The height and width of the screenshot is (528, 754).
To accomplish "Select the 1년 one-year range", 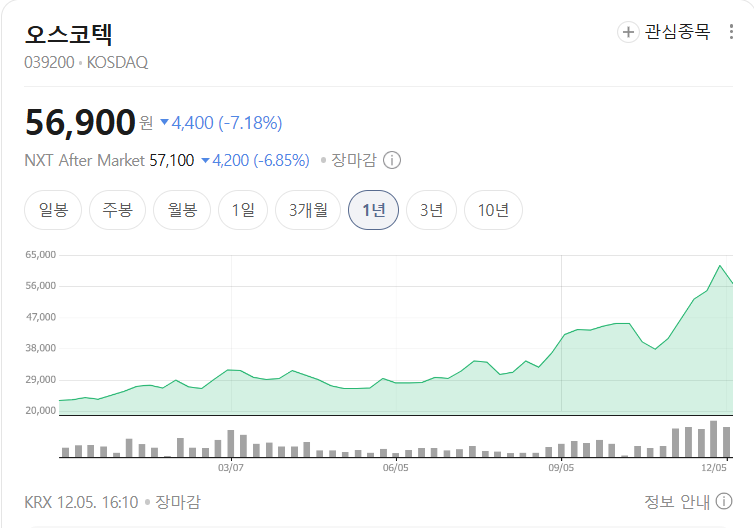I will coord(373,210).
